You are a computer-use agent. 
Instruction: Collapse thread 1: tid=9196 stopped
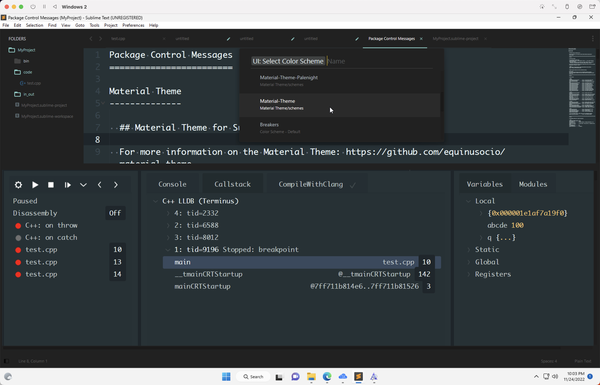pyautogui.click(x=168, y=250)
